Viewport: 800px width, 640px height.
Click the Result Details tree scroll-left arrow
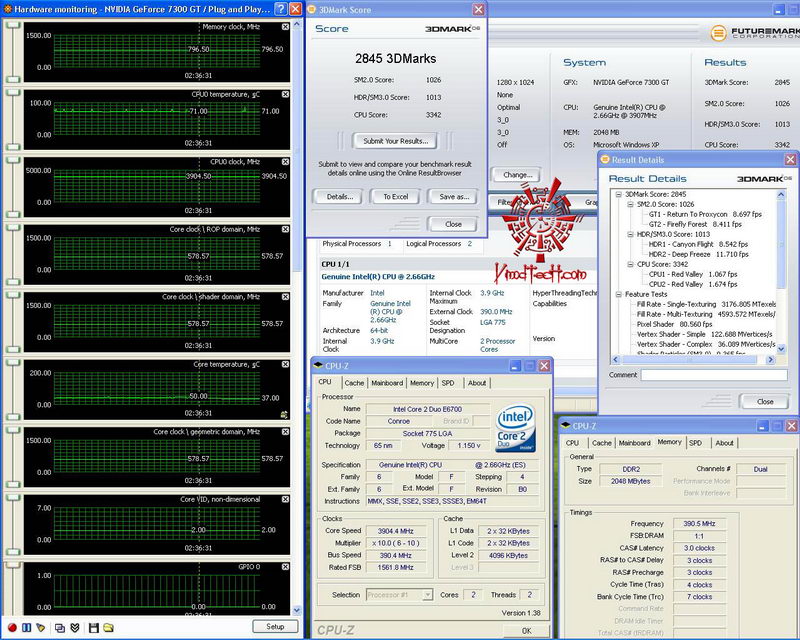pos(615,359)
